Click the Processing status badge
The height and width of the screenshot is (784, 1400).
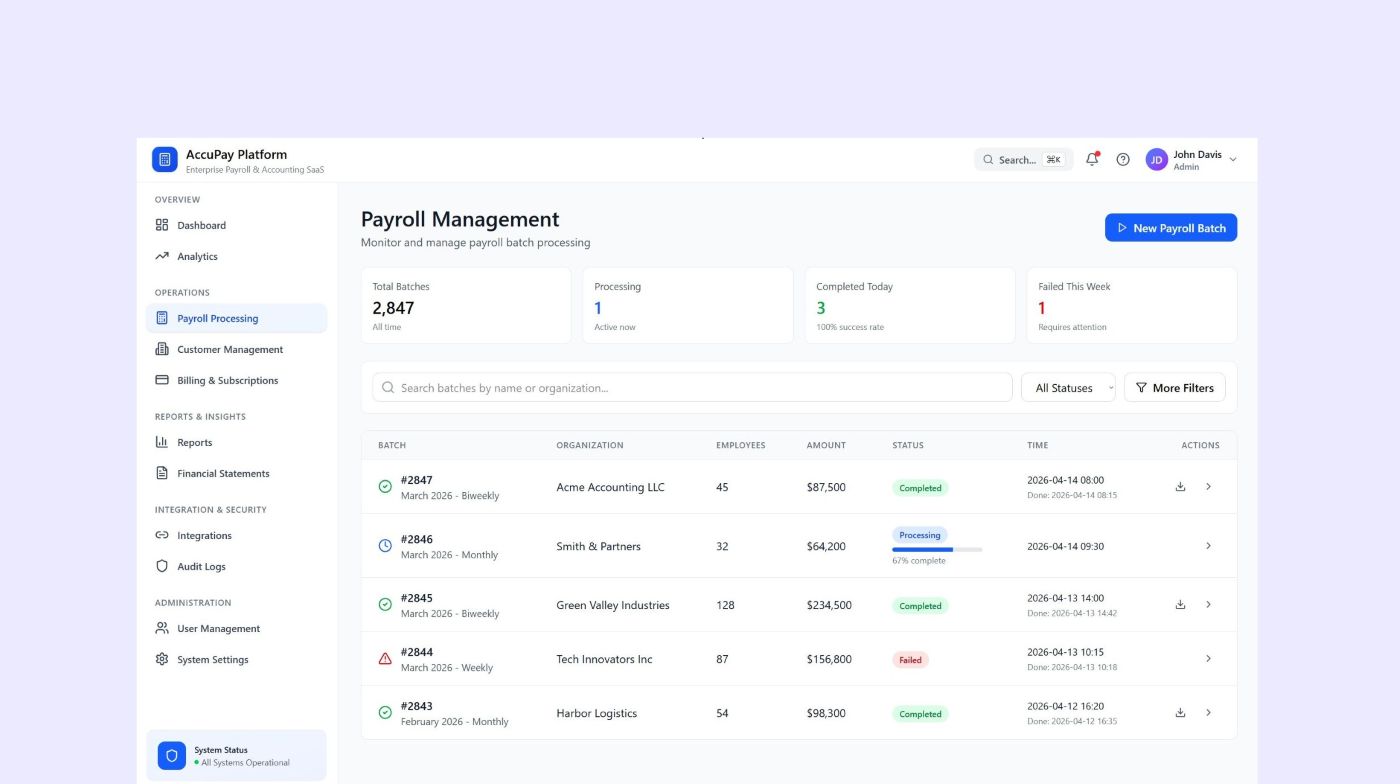[x=920, y=535]
